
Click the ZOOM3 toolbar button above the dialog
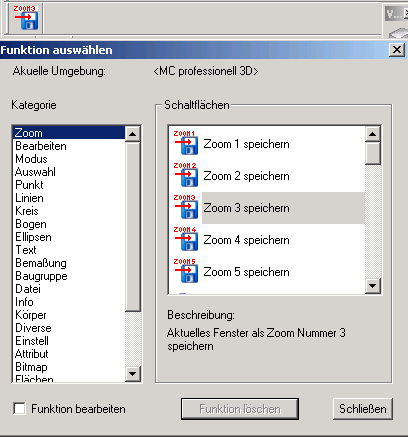point(26,17)
